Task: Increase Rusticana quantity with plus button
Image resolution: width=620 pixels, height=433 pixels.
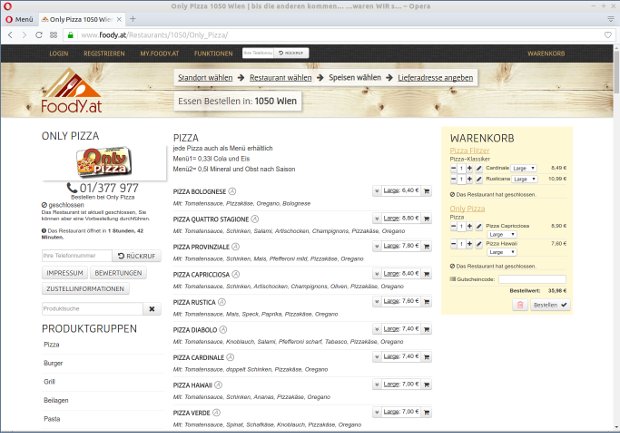Action: [x=469, y=179]
